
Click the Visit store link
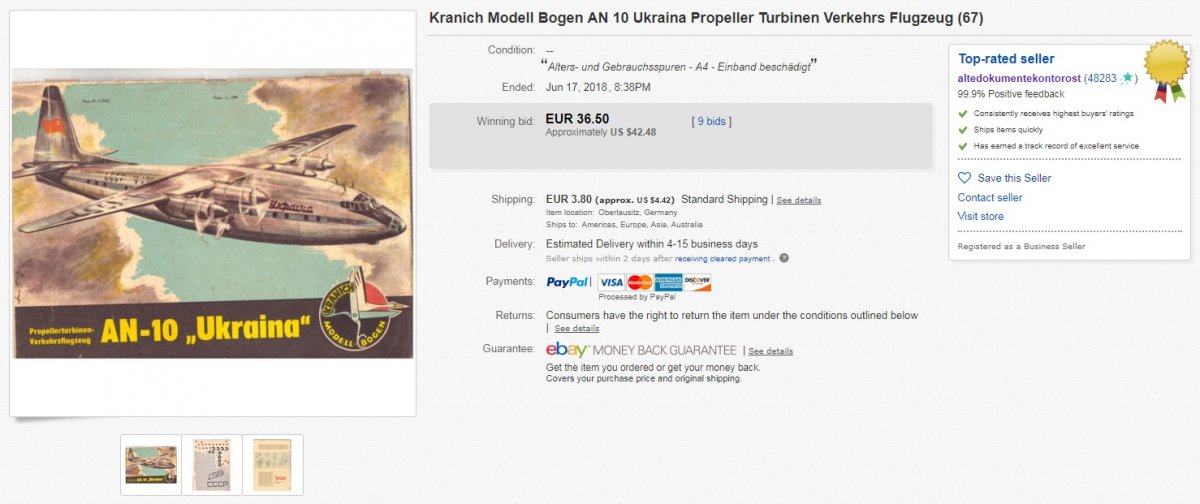pyautogui.click(x=981, y=216)
